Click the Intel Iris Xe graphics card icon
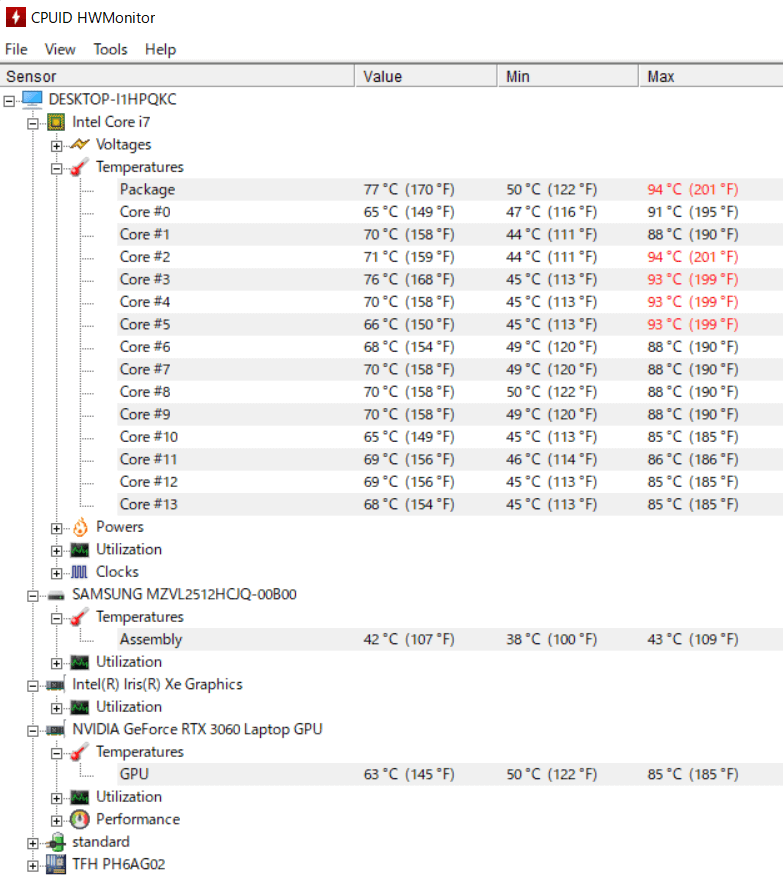This screenshot has width=783, height=885. click(x=55, y=685)
